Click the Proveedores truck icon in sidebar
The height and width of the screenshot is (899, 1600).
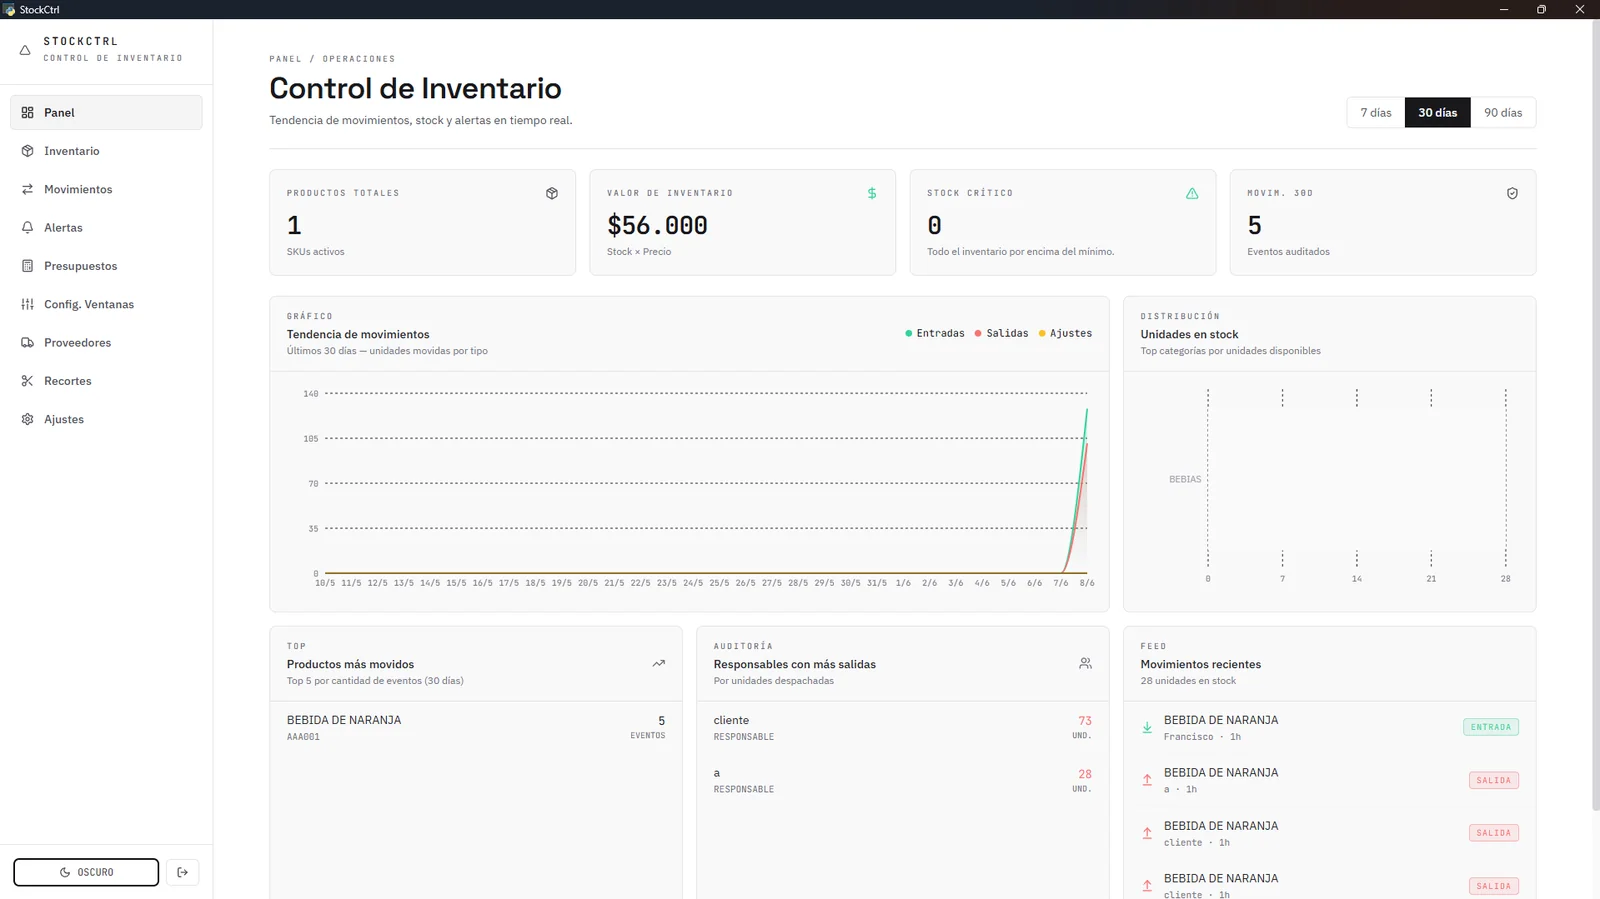click(x=27, y=343)
